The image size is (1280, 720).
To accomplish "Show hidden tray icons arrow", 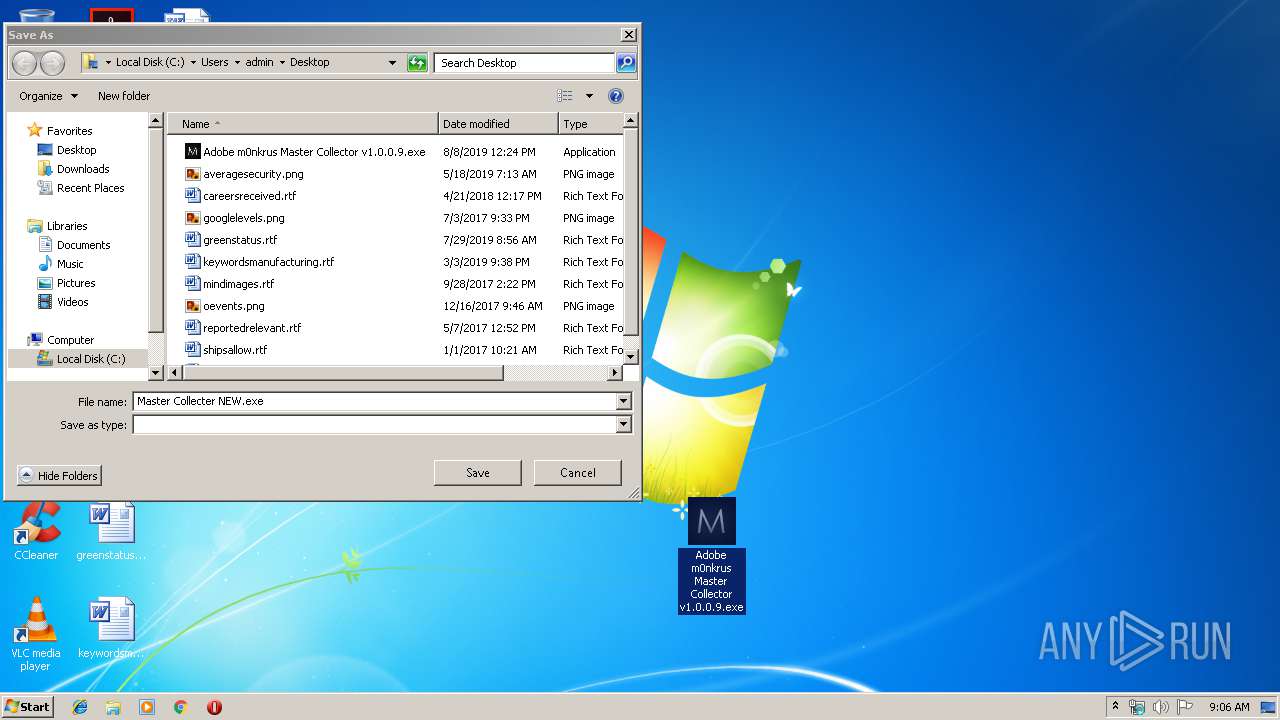I will 1115,707.
